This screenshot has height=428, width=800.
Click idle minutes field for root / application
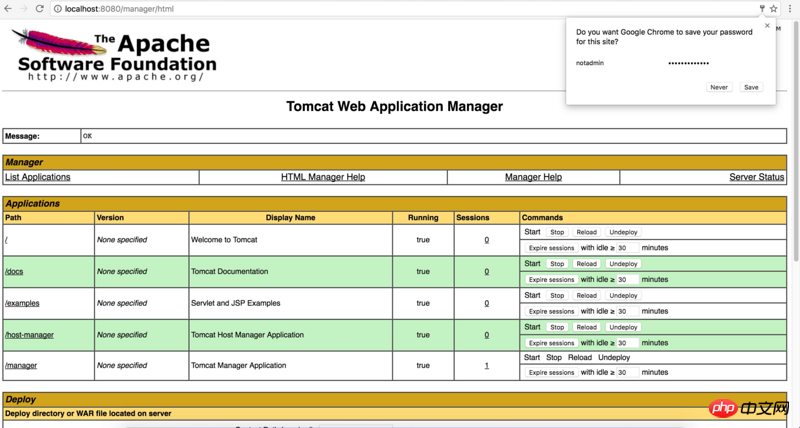click(627, 248)
